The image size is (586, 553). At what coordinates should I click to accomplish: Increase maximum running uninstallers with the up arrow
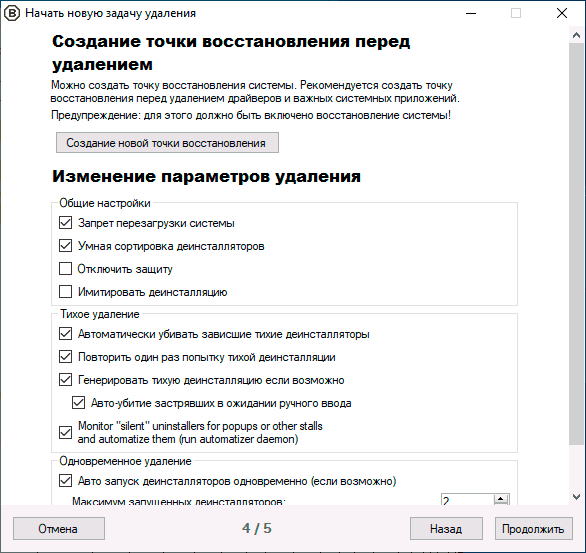click(501, 499)
